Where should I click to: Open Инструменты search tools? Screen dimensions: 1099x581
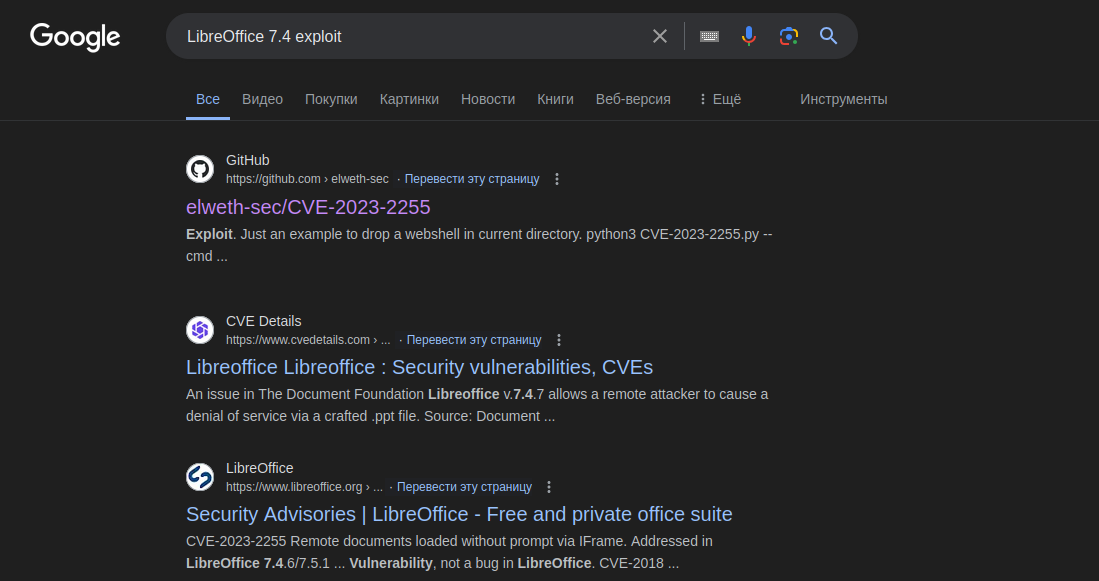click(x=844, y=100)
